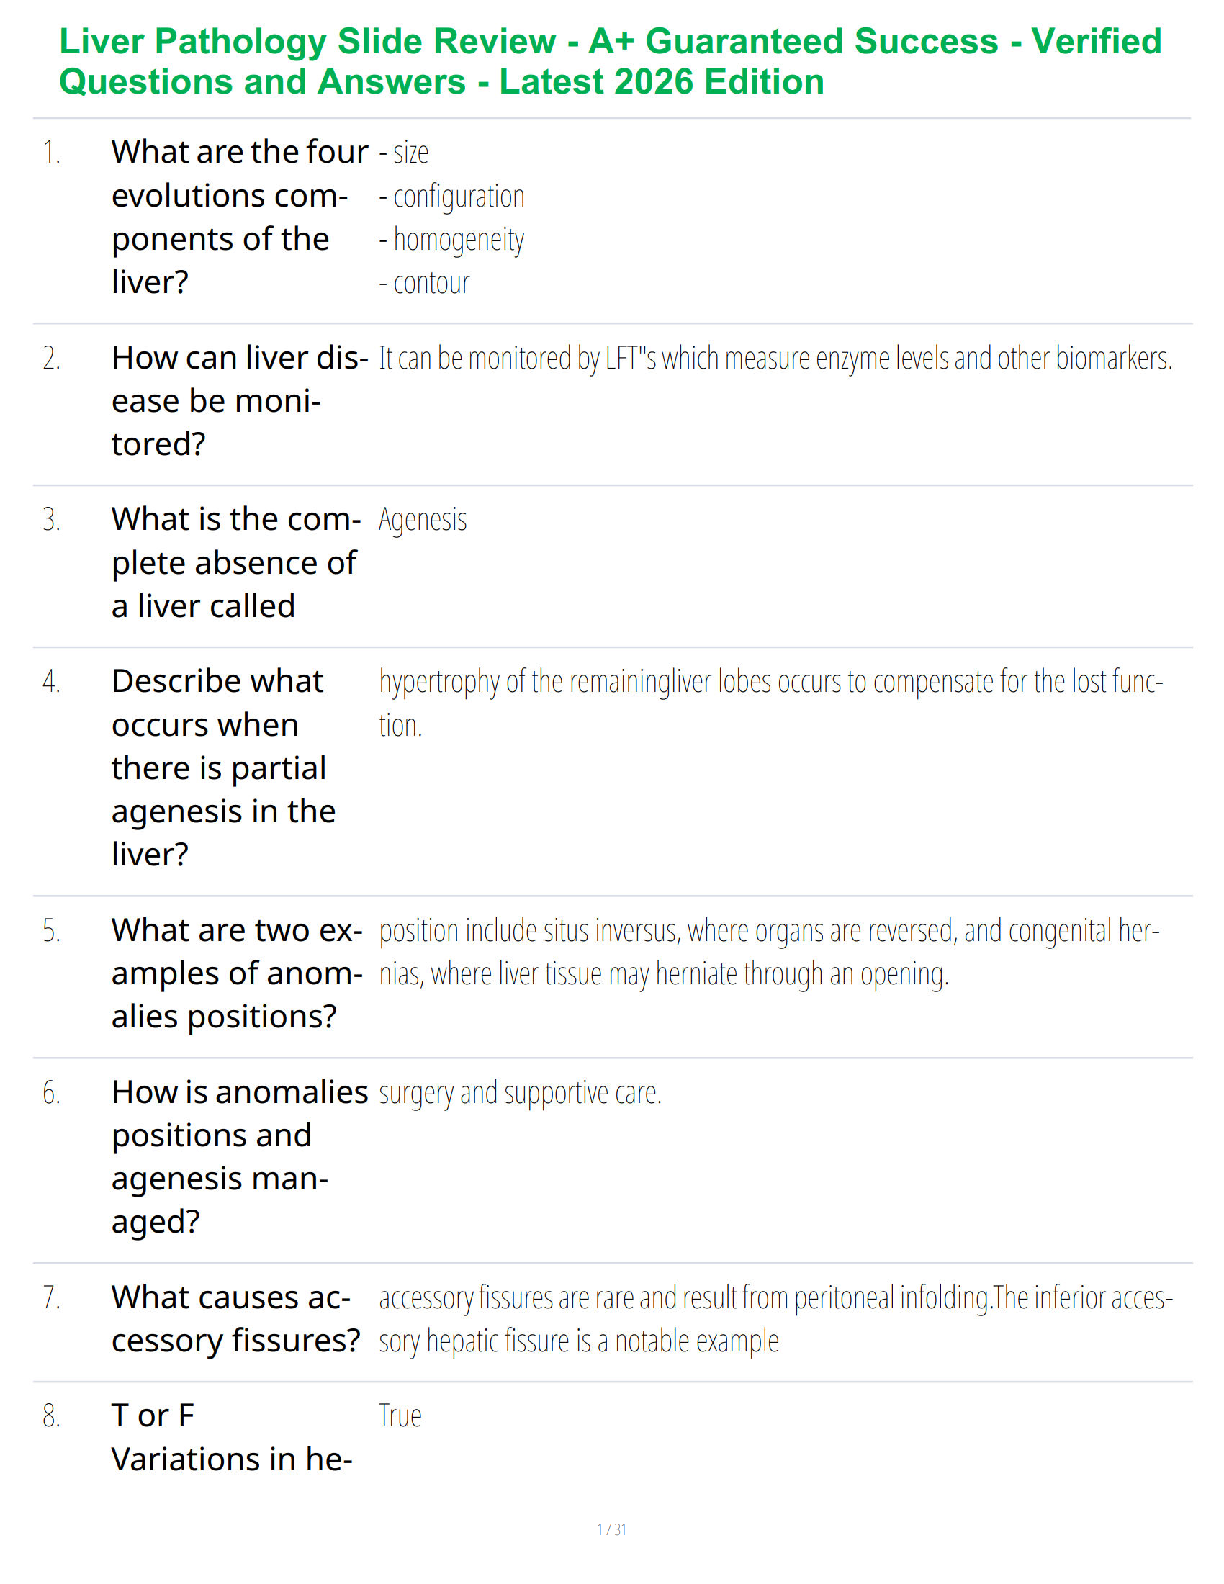This screenshot has width=1224, height=1584.
Task: Click the 'Agenesis' answer
Action: coord(422,520)
